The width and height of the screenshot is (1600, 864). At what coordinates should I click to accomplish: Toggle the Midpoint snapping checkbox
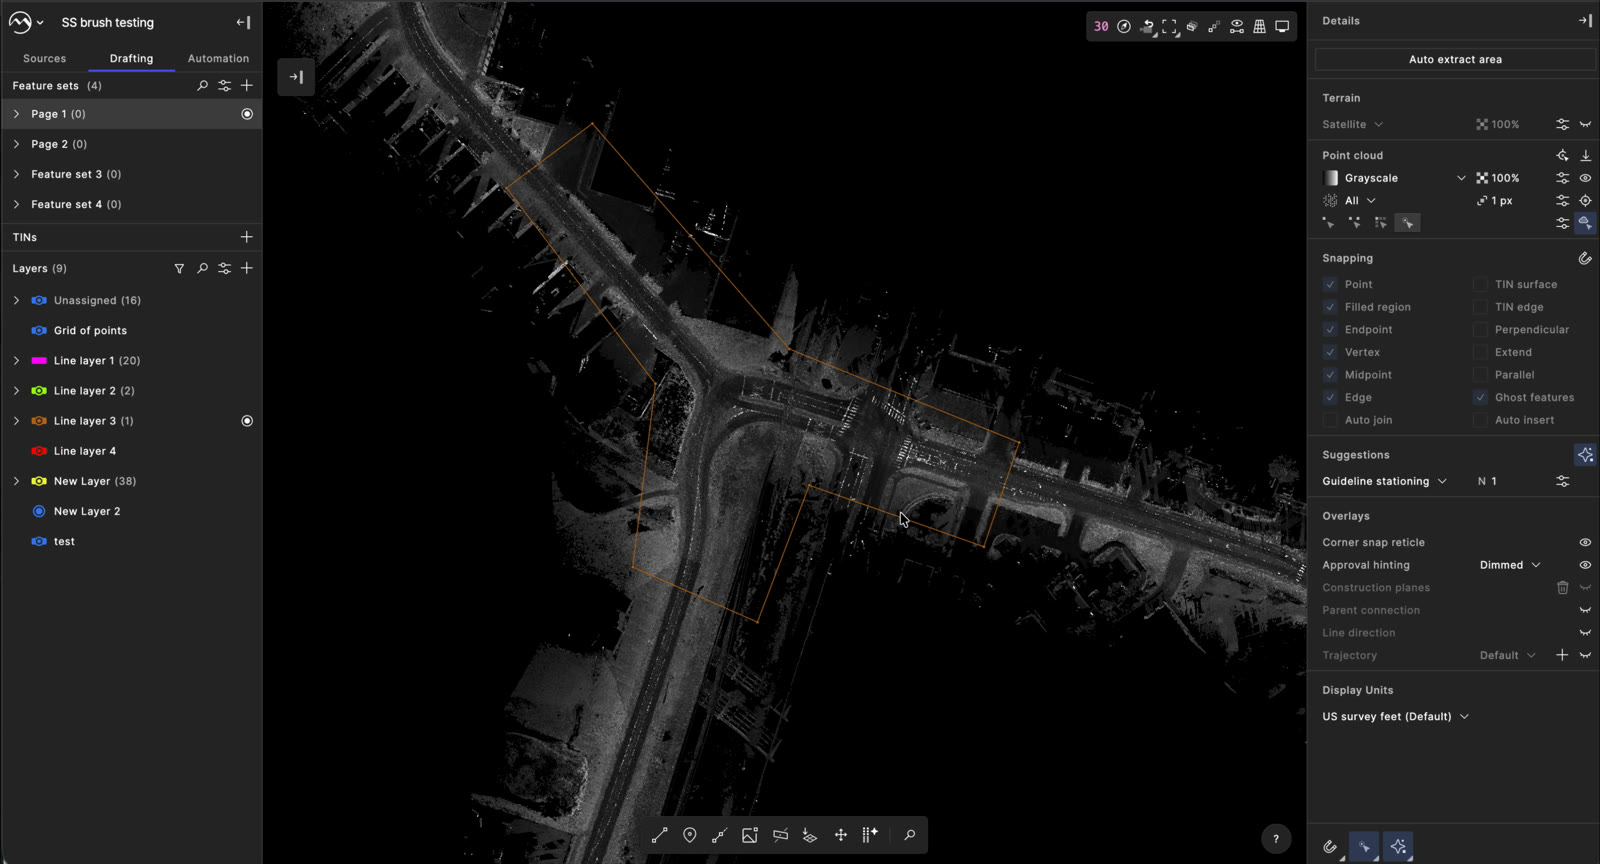[1330, 375]
